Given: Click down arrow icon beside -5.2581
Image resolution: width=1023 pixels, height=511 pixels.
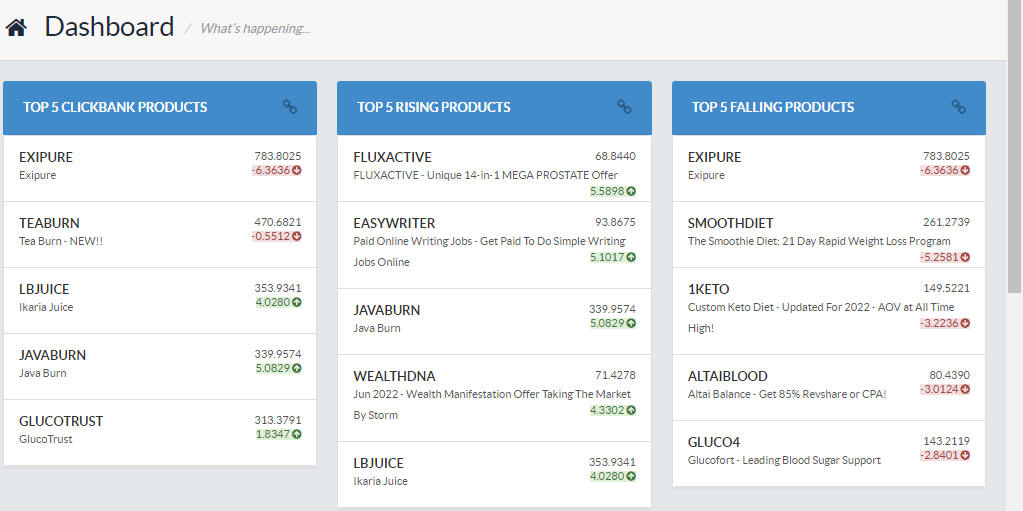Looking at the screenshot, I should 965,257.
